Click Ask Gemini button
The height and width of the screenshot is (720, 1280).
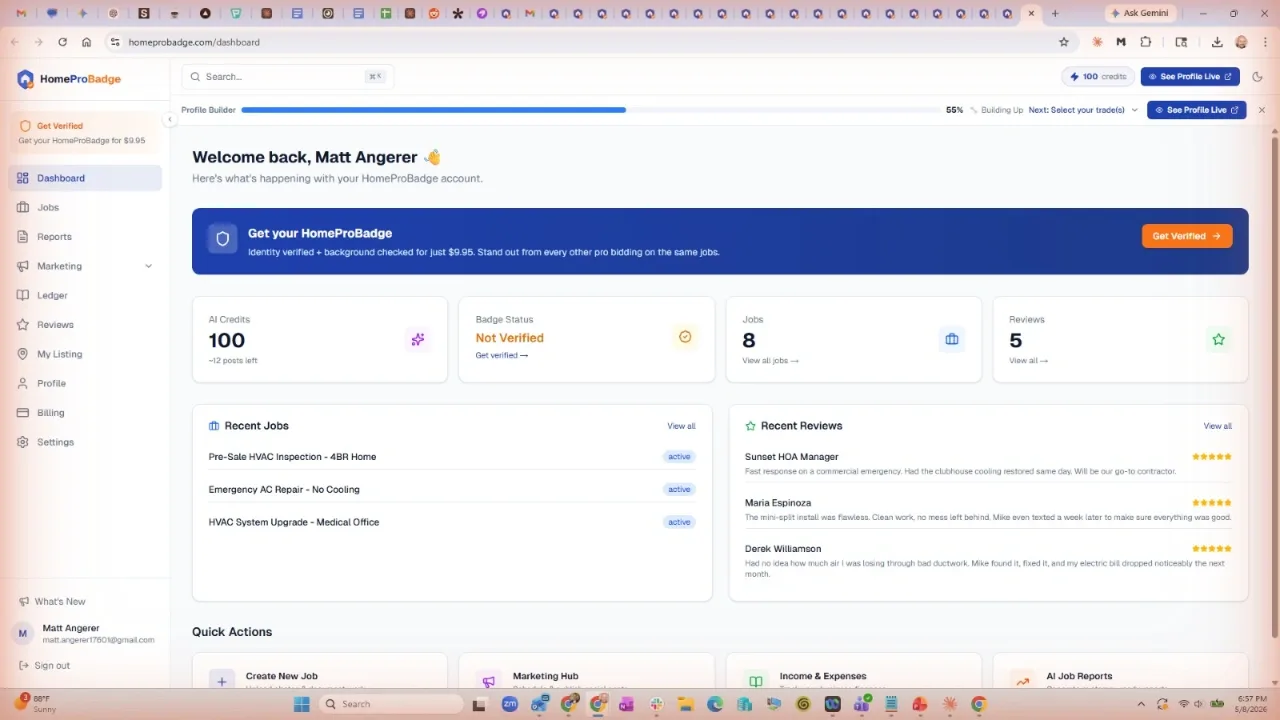[1139, 13]
